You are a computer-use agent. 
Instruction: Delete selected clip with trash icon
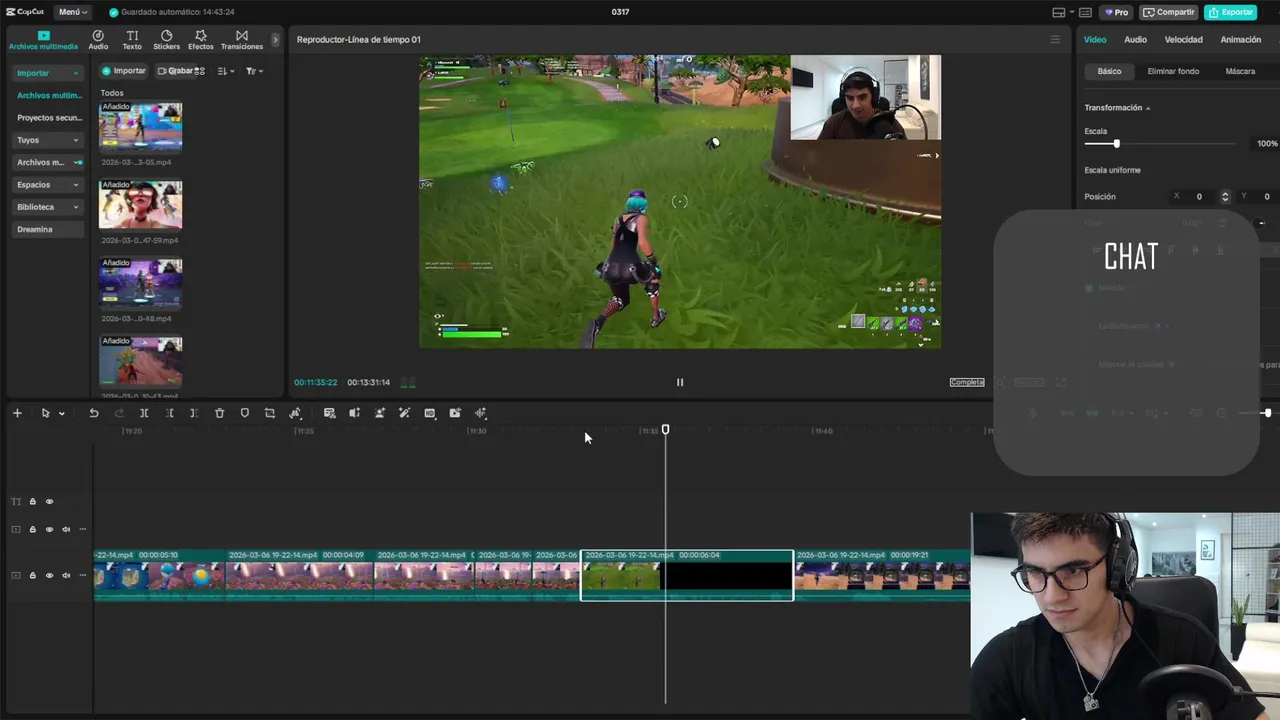(219, 413)
